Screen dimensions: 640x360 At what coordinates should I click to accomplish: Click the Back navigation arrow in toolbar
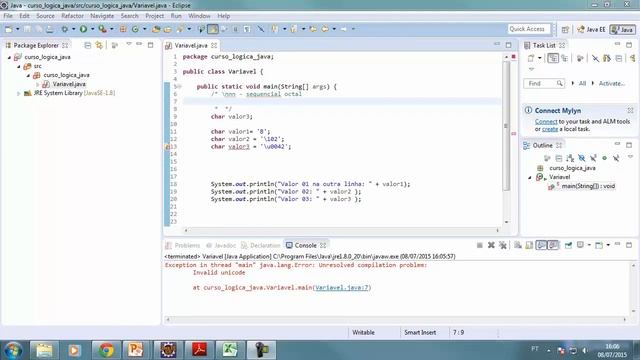click(x=325, y=29)
